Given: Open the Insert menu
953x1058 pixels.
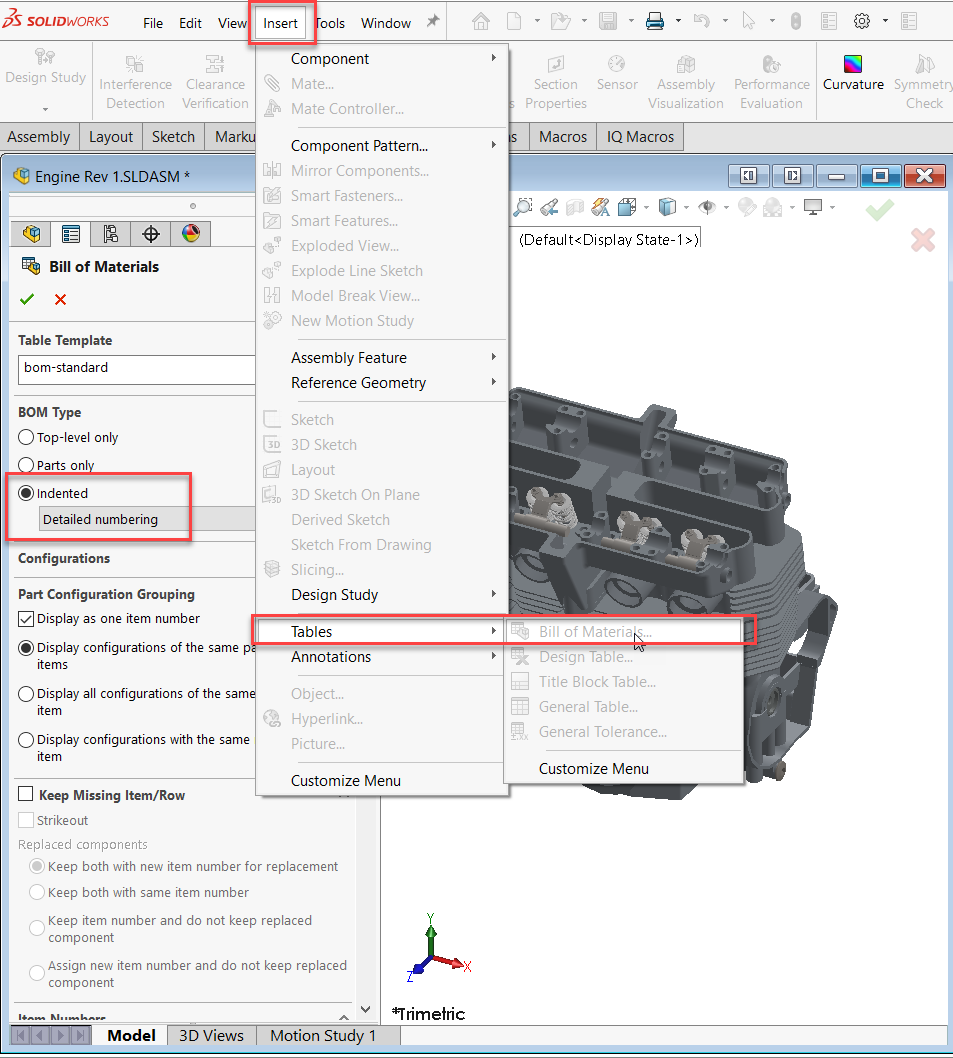Looking at the screenshot, I should click(280, 23).
